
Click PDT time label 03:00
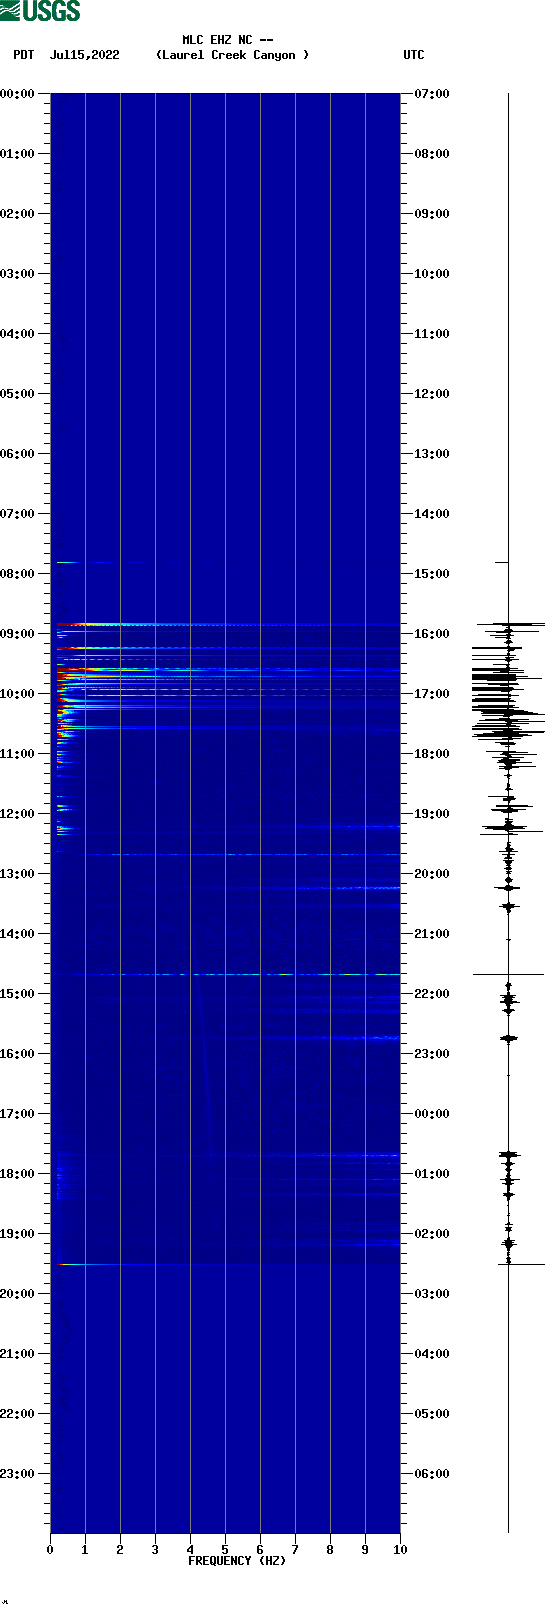pos(17,274)
